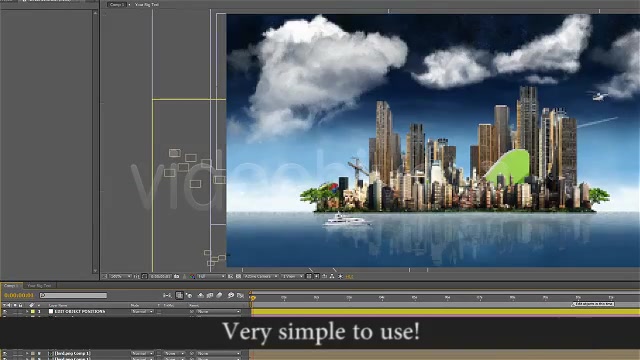Open the graph editor icon in timeline

click(240, 295)
